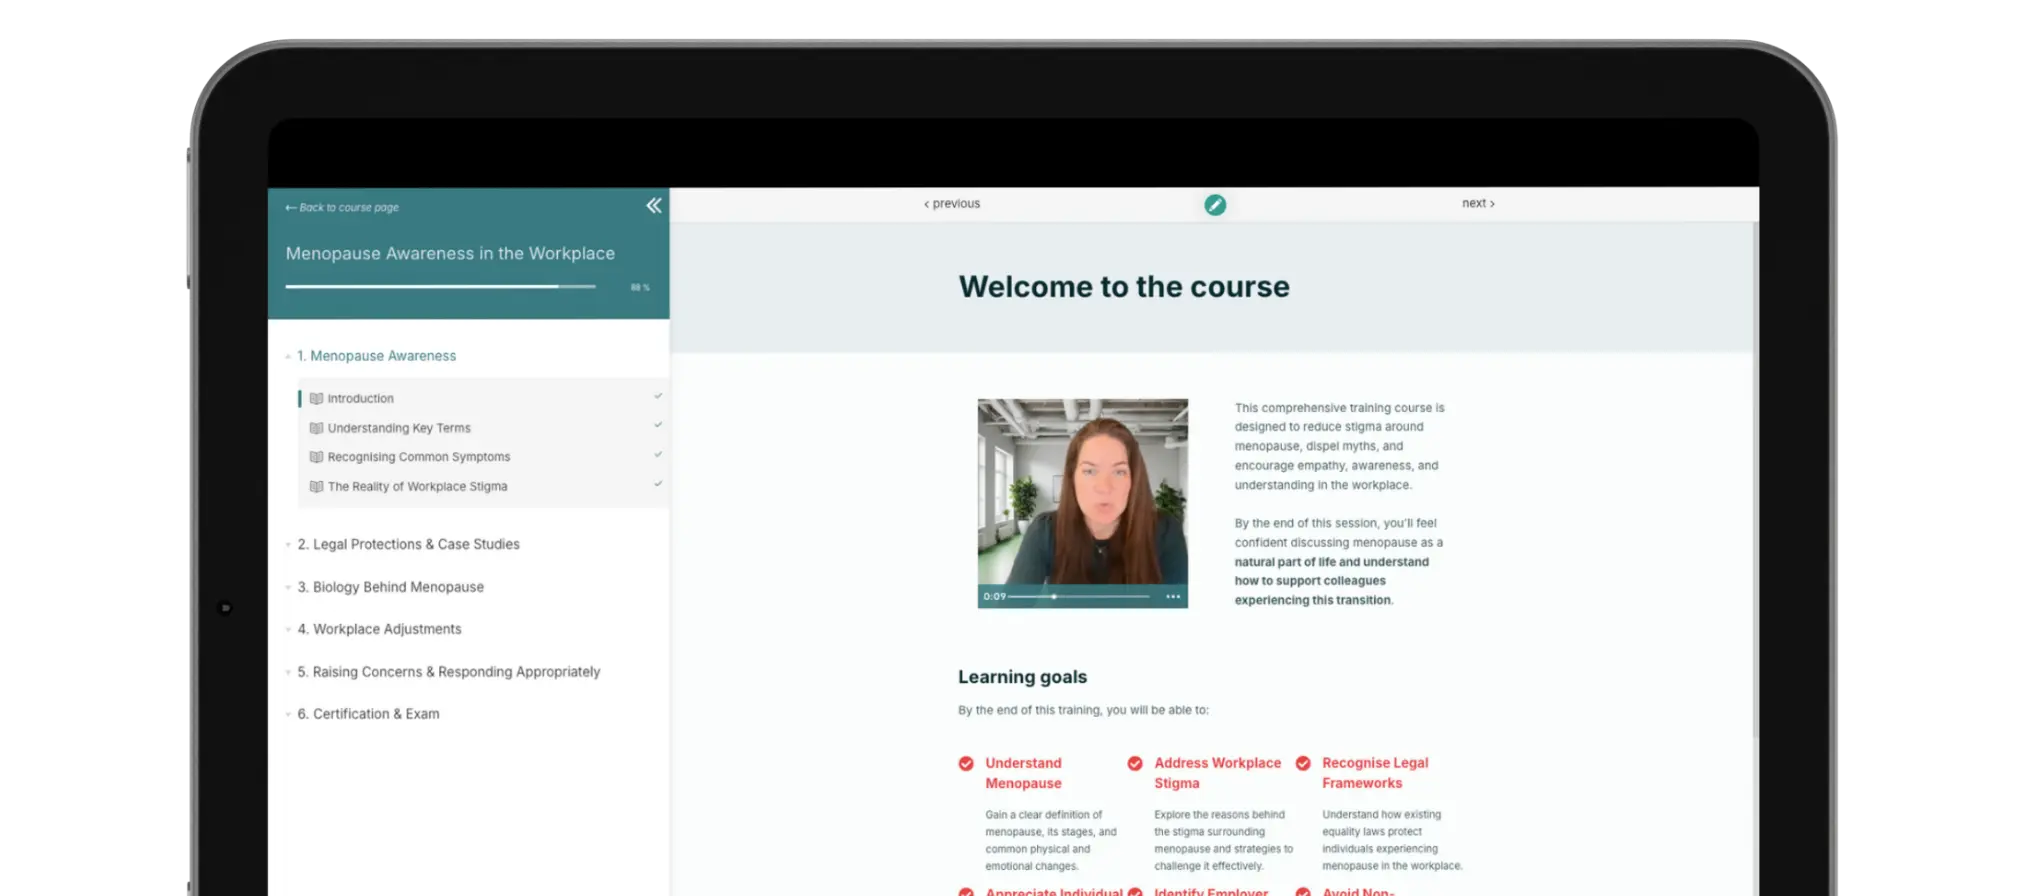Collapse the sidebar with double chevron icon
Image resolution: width=2024 pixels, height=896 pixels.
[x=654, y=205]
